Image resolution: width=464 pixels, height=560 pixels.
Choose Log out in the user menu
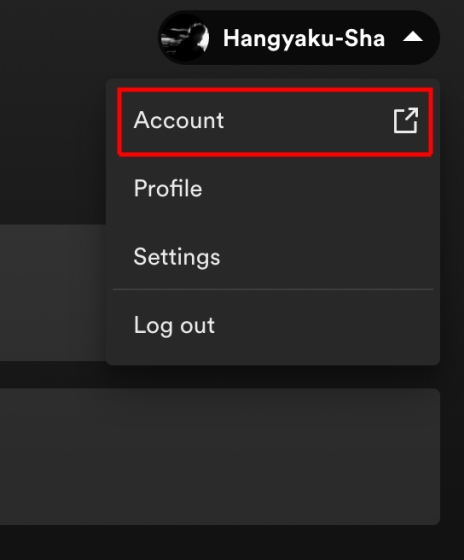(273, 325)
